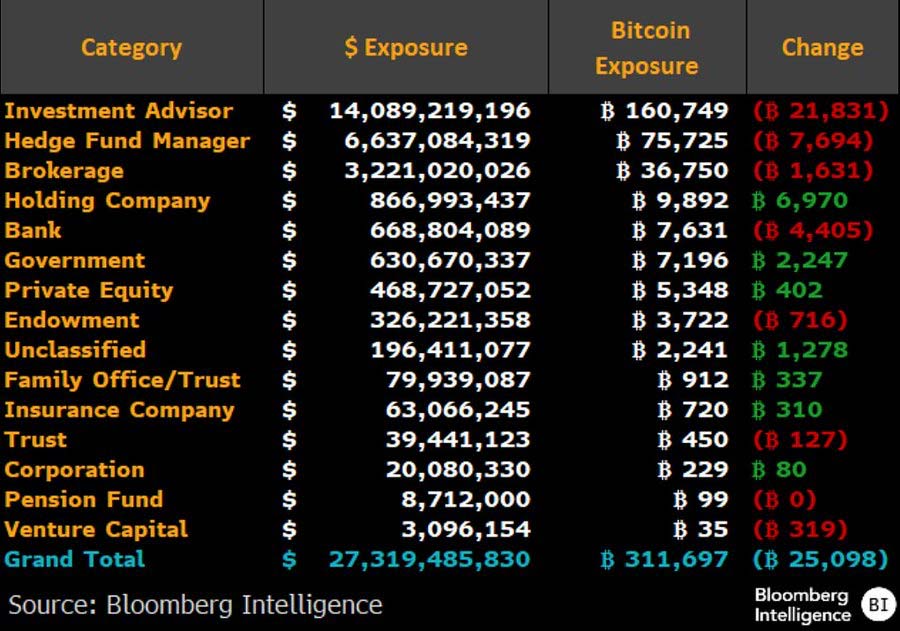900x631 pixels.
Task: Select the Hedge Fund Manager category
Action: click(127, 141)
